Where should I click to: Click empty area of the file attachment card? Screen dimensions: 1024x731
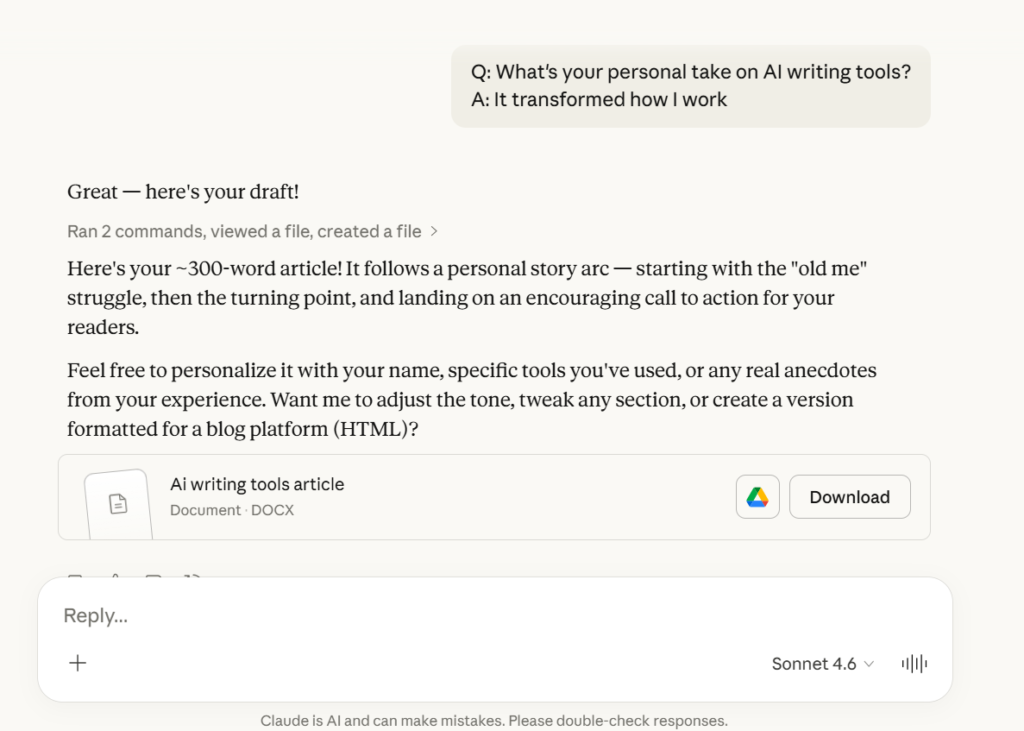pyautogui.click(x=536, y=497)
